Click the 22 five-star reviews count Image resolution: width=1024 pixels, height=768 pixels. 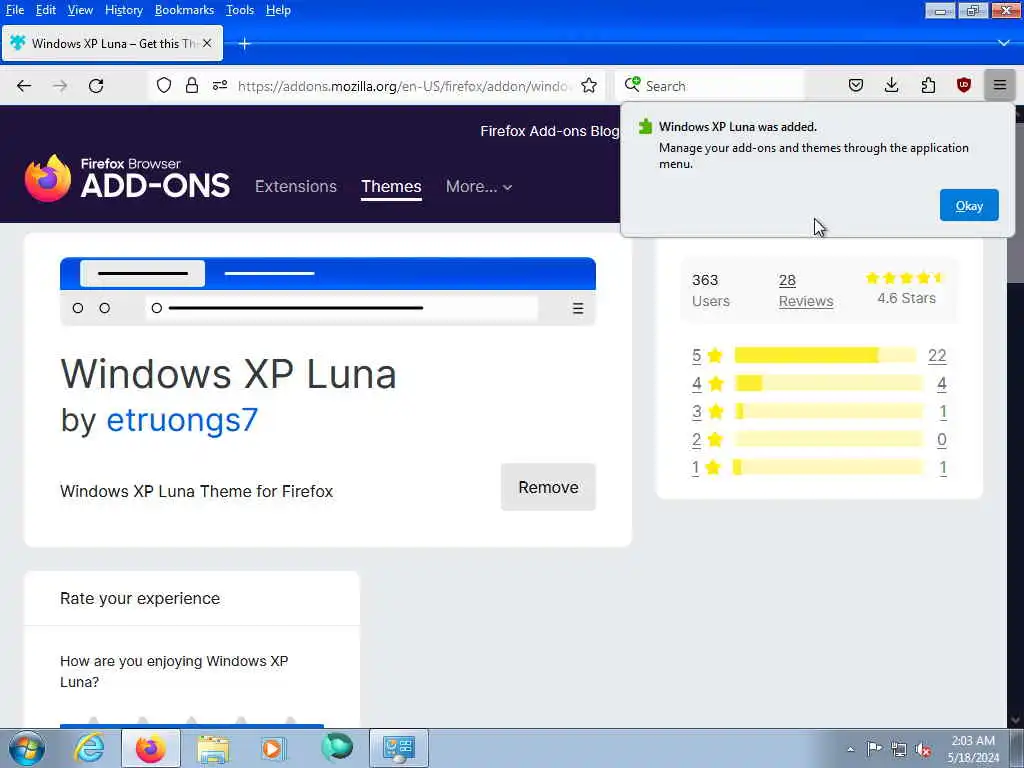tap(937, 355)
